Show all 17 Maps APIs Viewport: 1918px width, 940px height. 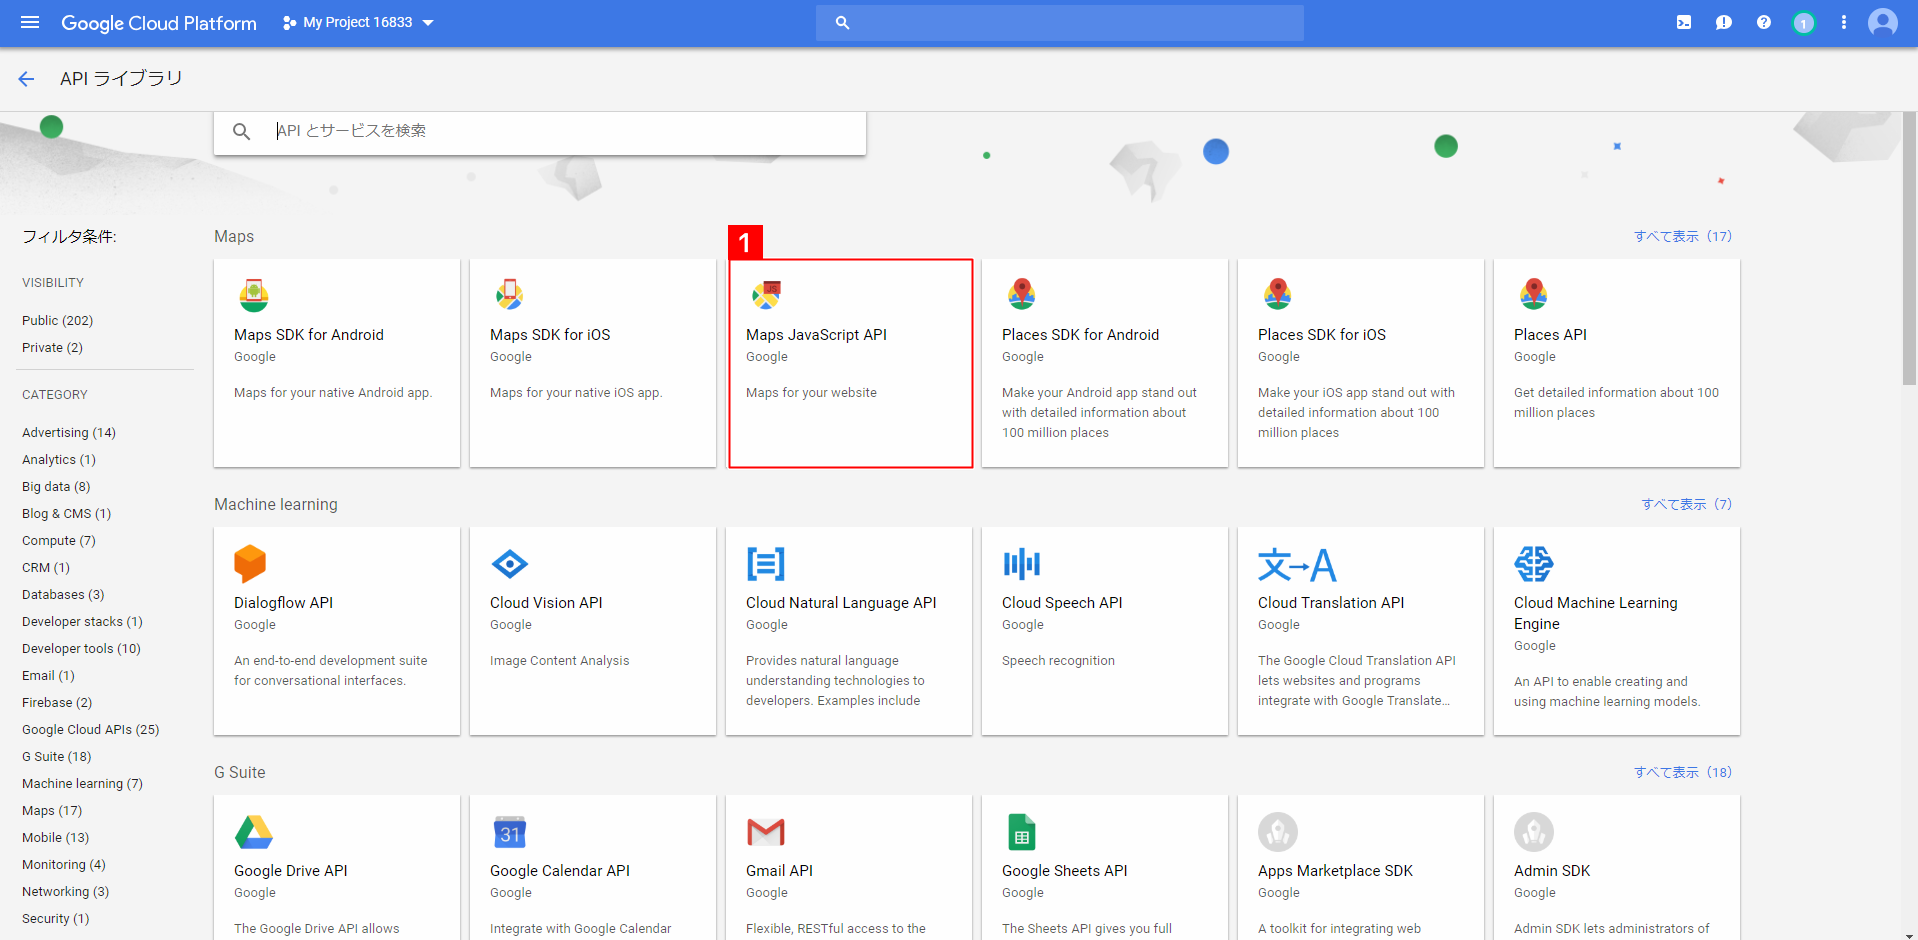[x=1683, y=236]
